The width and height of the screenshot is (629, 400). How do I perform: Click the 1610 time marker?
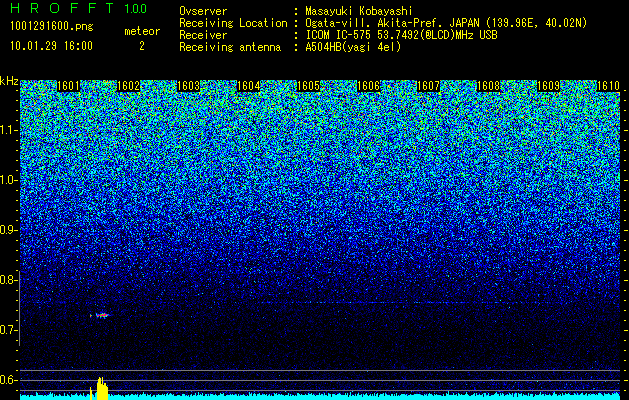[608, 86]
